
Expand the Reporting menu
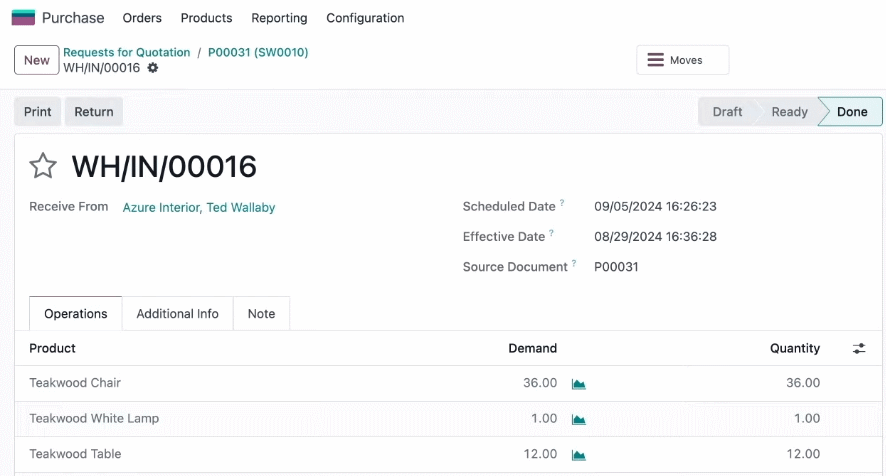(279, 18)
